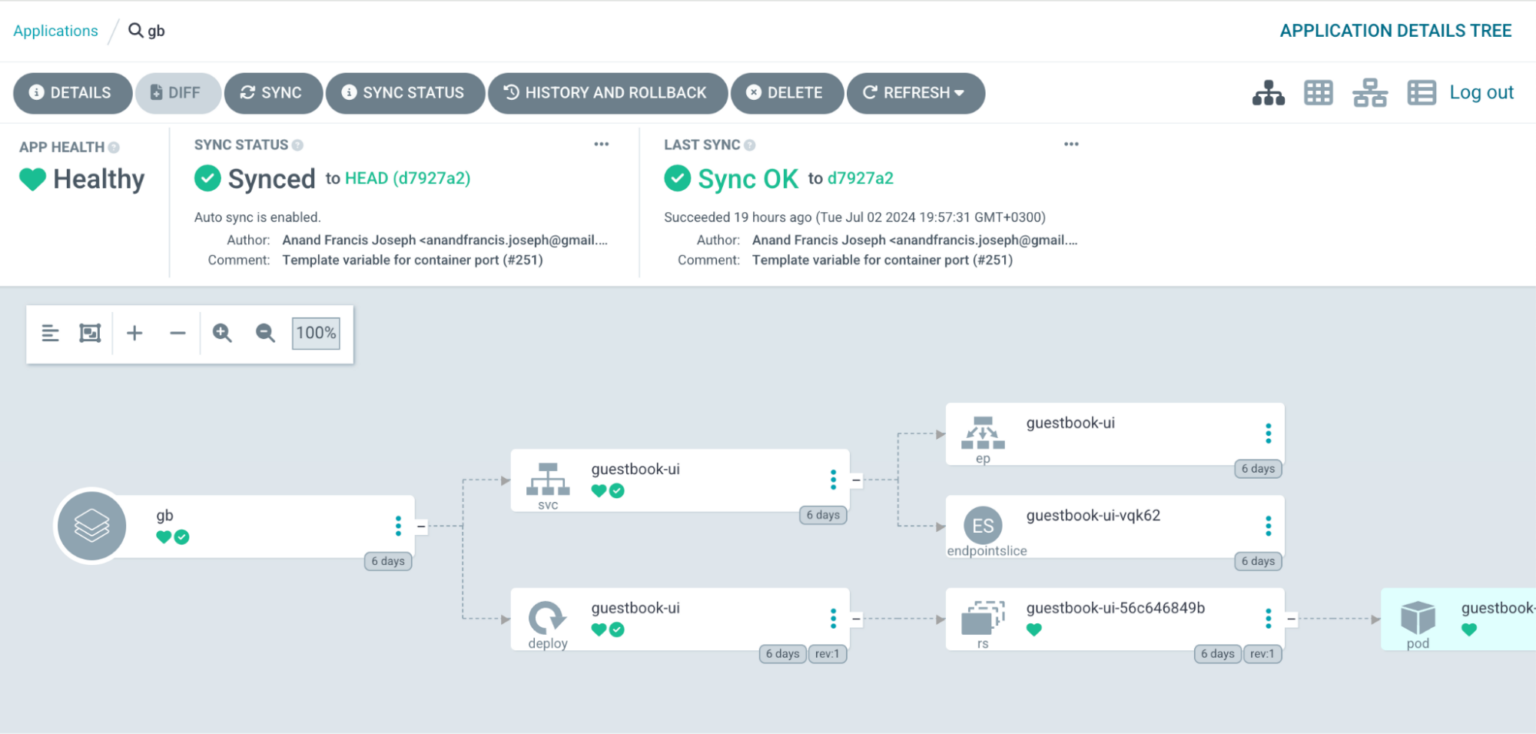Image resolution: width=1536 pixels, height=734 pixels.
Task: Open HISTORY AND ROLLBACK
Action: pyautogui.click(x=607, y=93)
